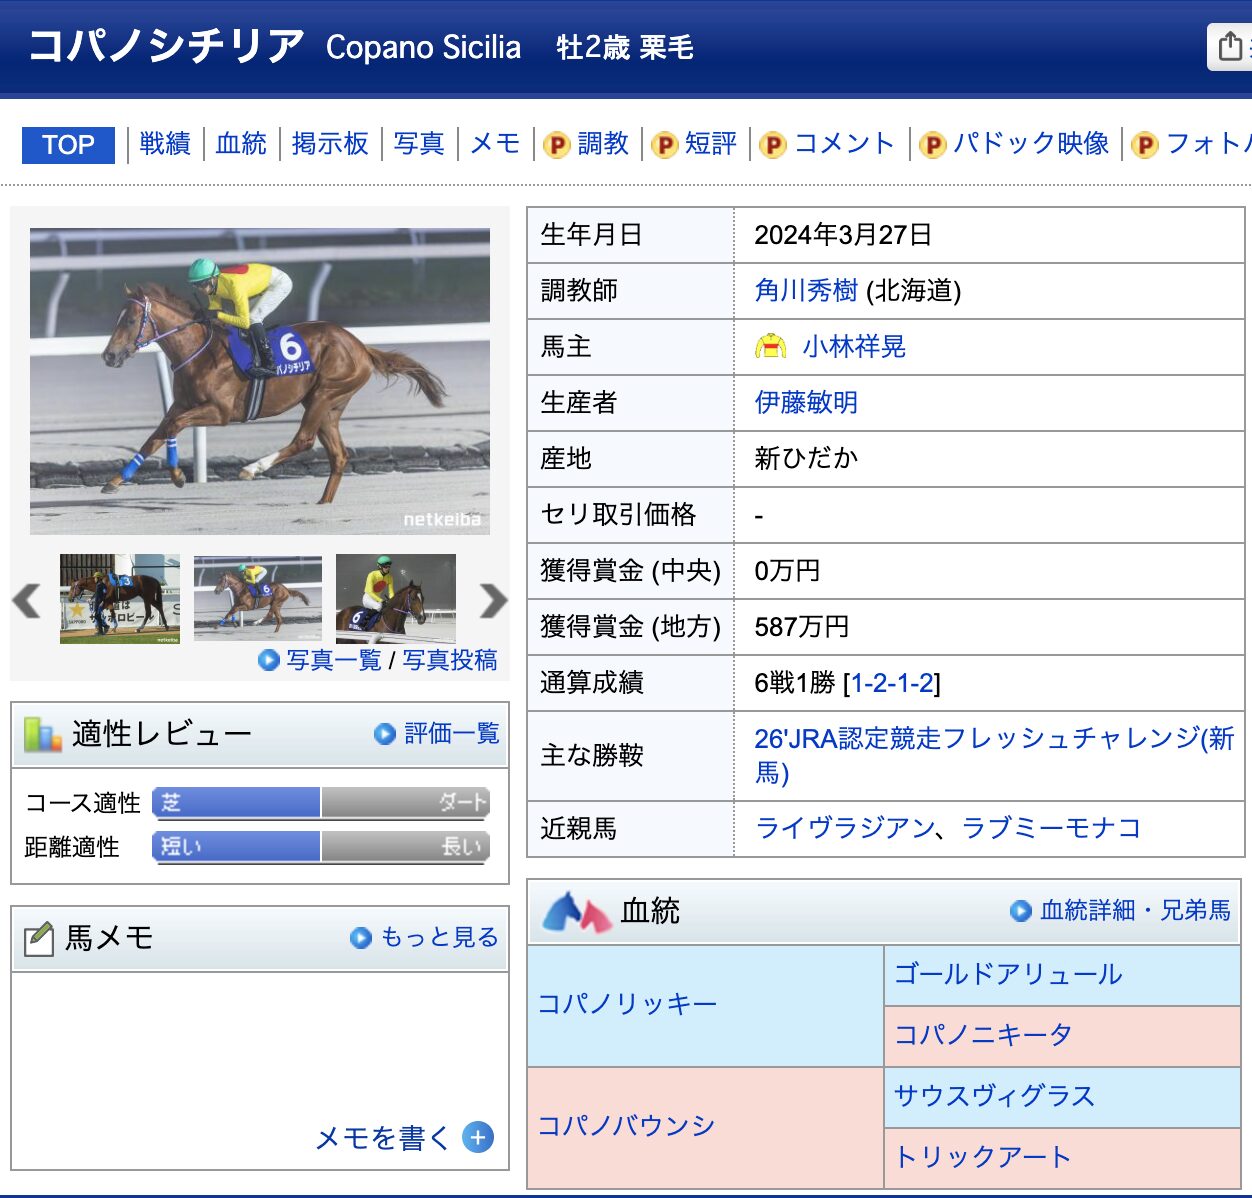Click 写真投稿 to submit a photo

tap(450, 660)
